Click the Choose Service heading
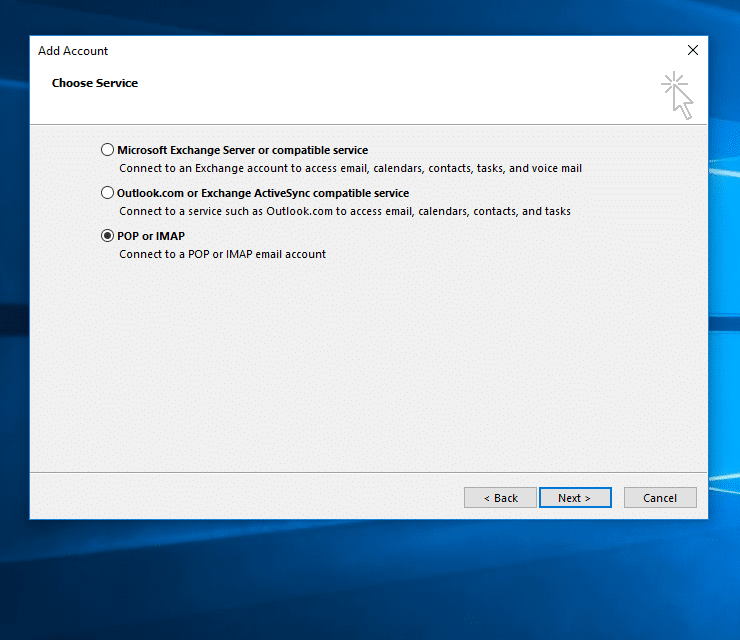The width and height of the screenshot is (740, 640). 95,83
